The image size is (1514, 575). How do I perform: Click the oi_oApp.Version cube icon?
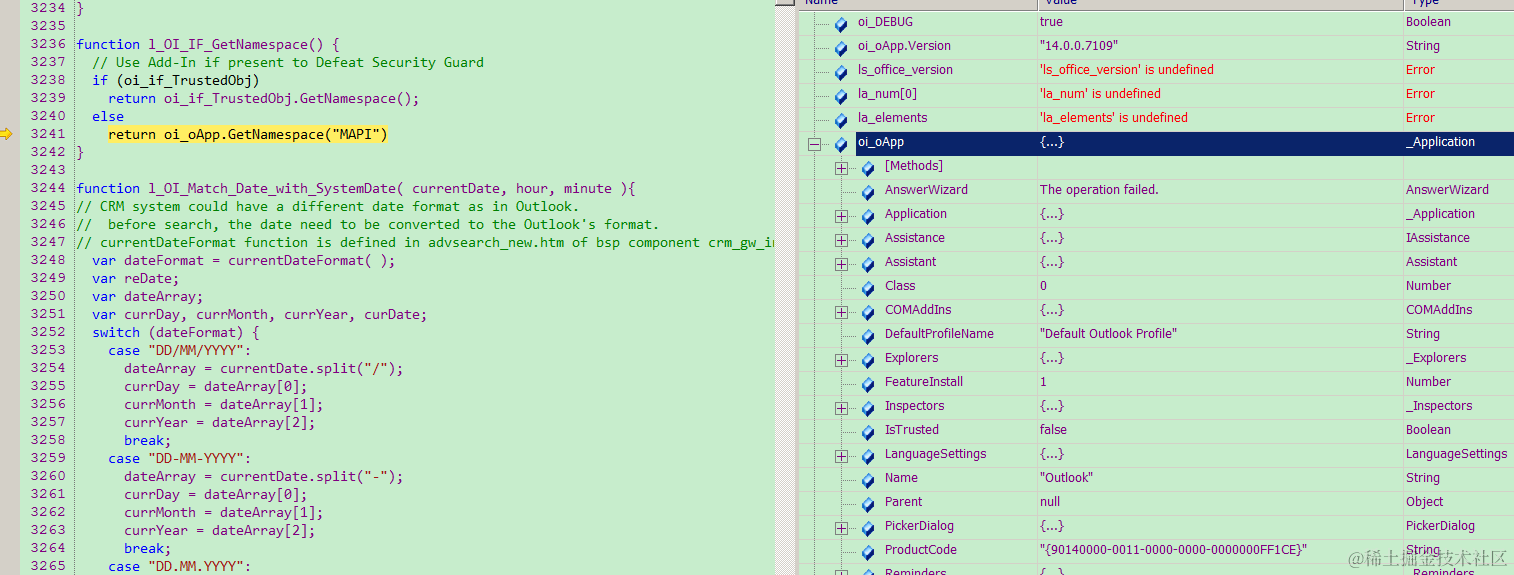(x=841, y=48)
